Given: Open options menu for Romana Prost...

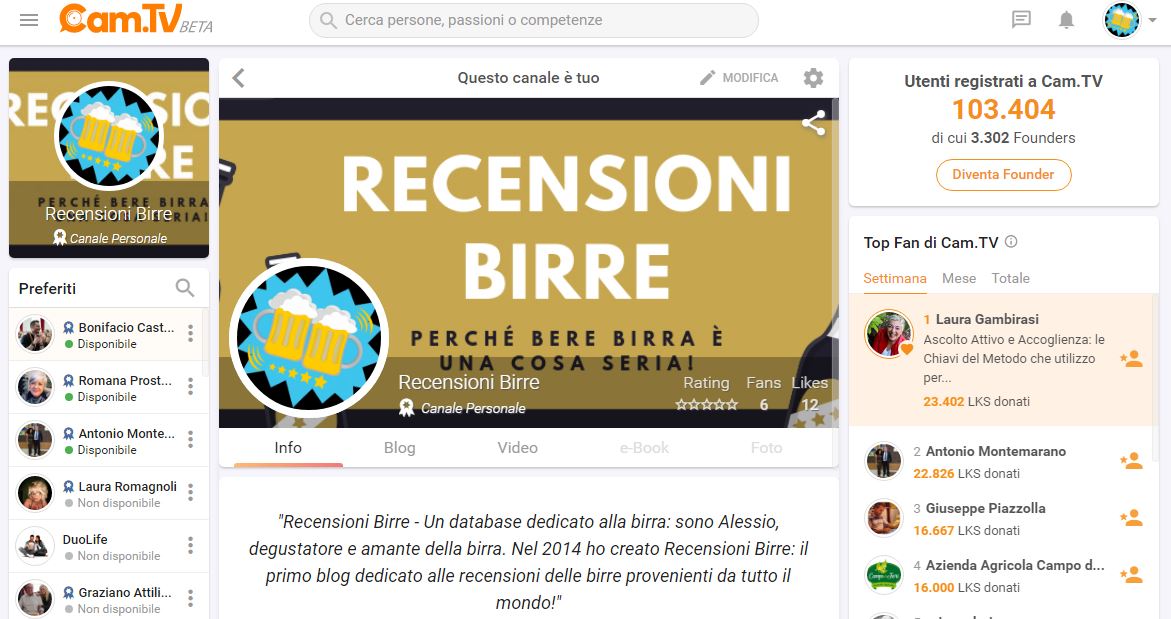Looking at the screenshot, I should tap(190, 387).
